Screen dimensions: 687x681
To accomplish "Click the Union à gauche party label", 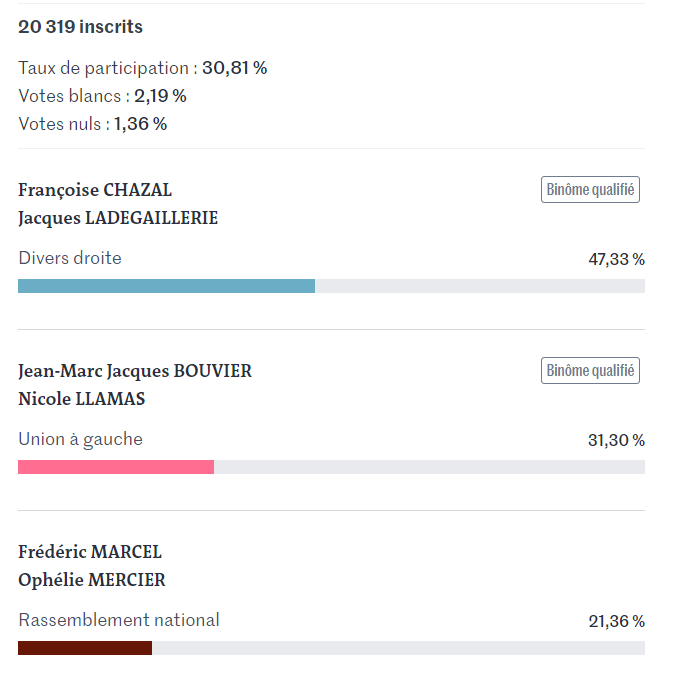I will (81, 439).
